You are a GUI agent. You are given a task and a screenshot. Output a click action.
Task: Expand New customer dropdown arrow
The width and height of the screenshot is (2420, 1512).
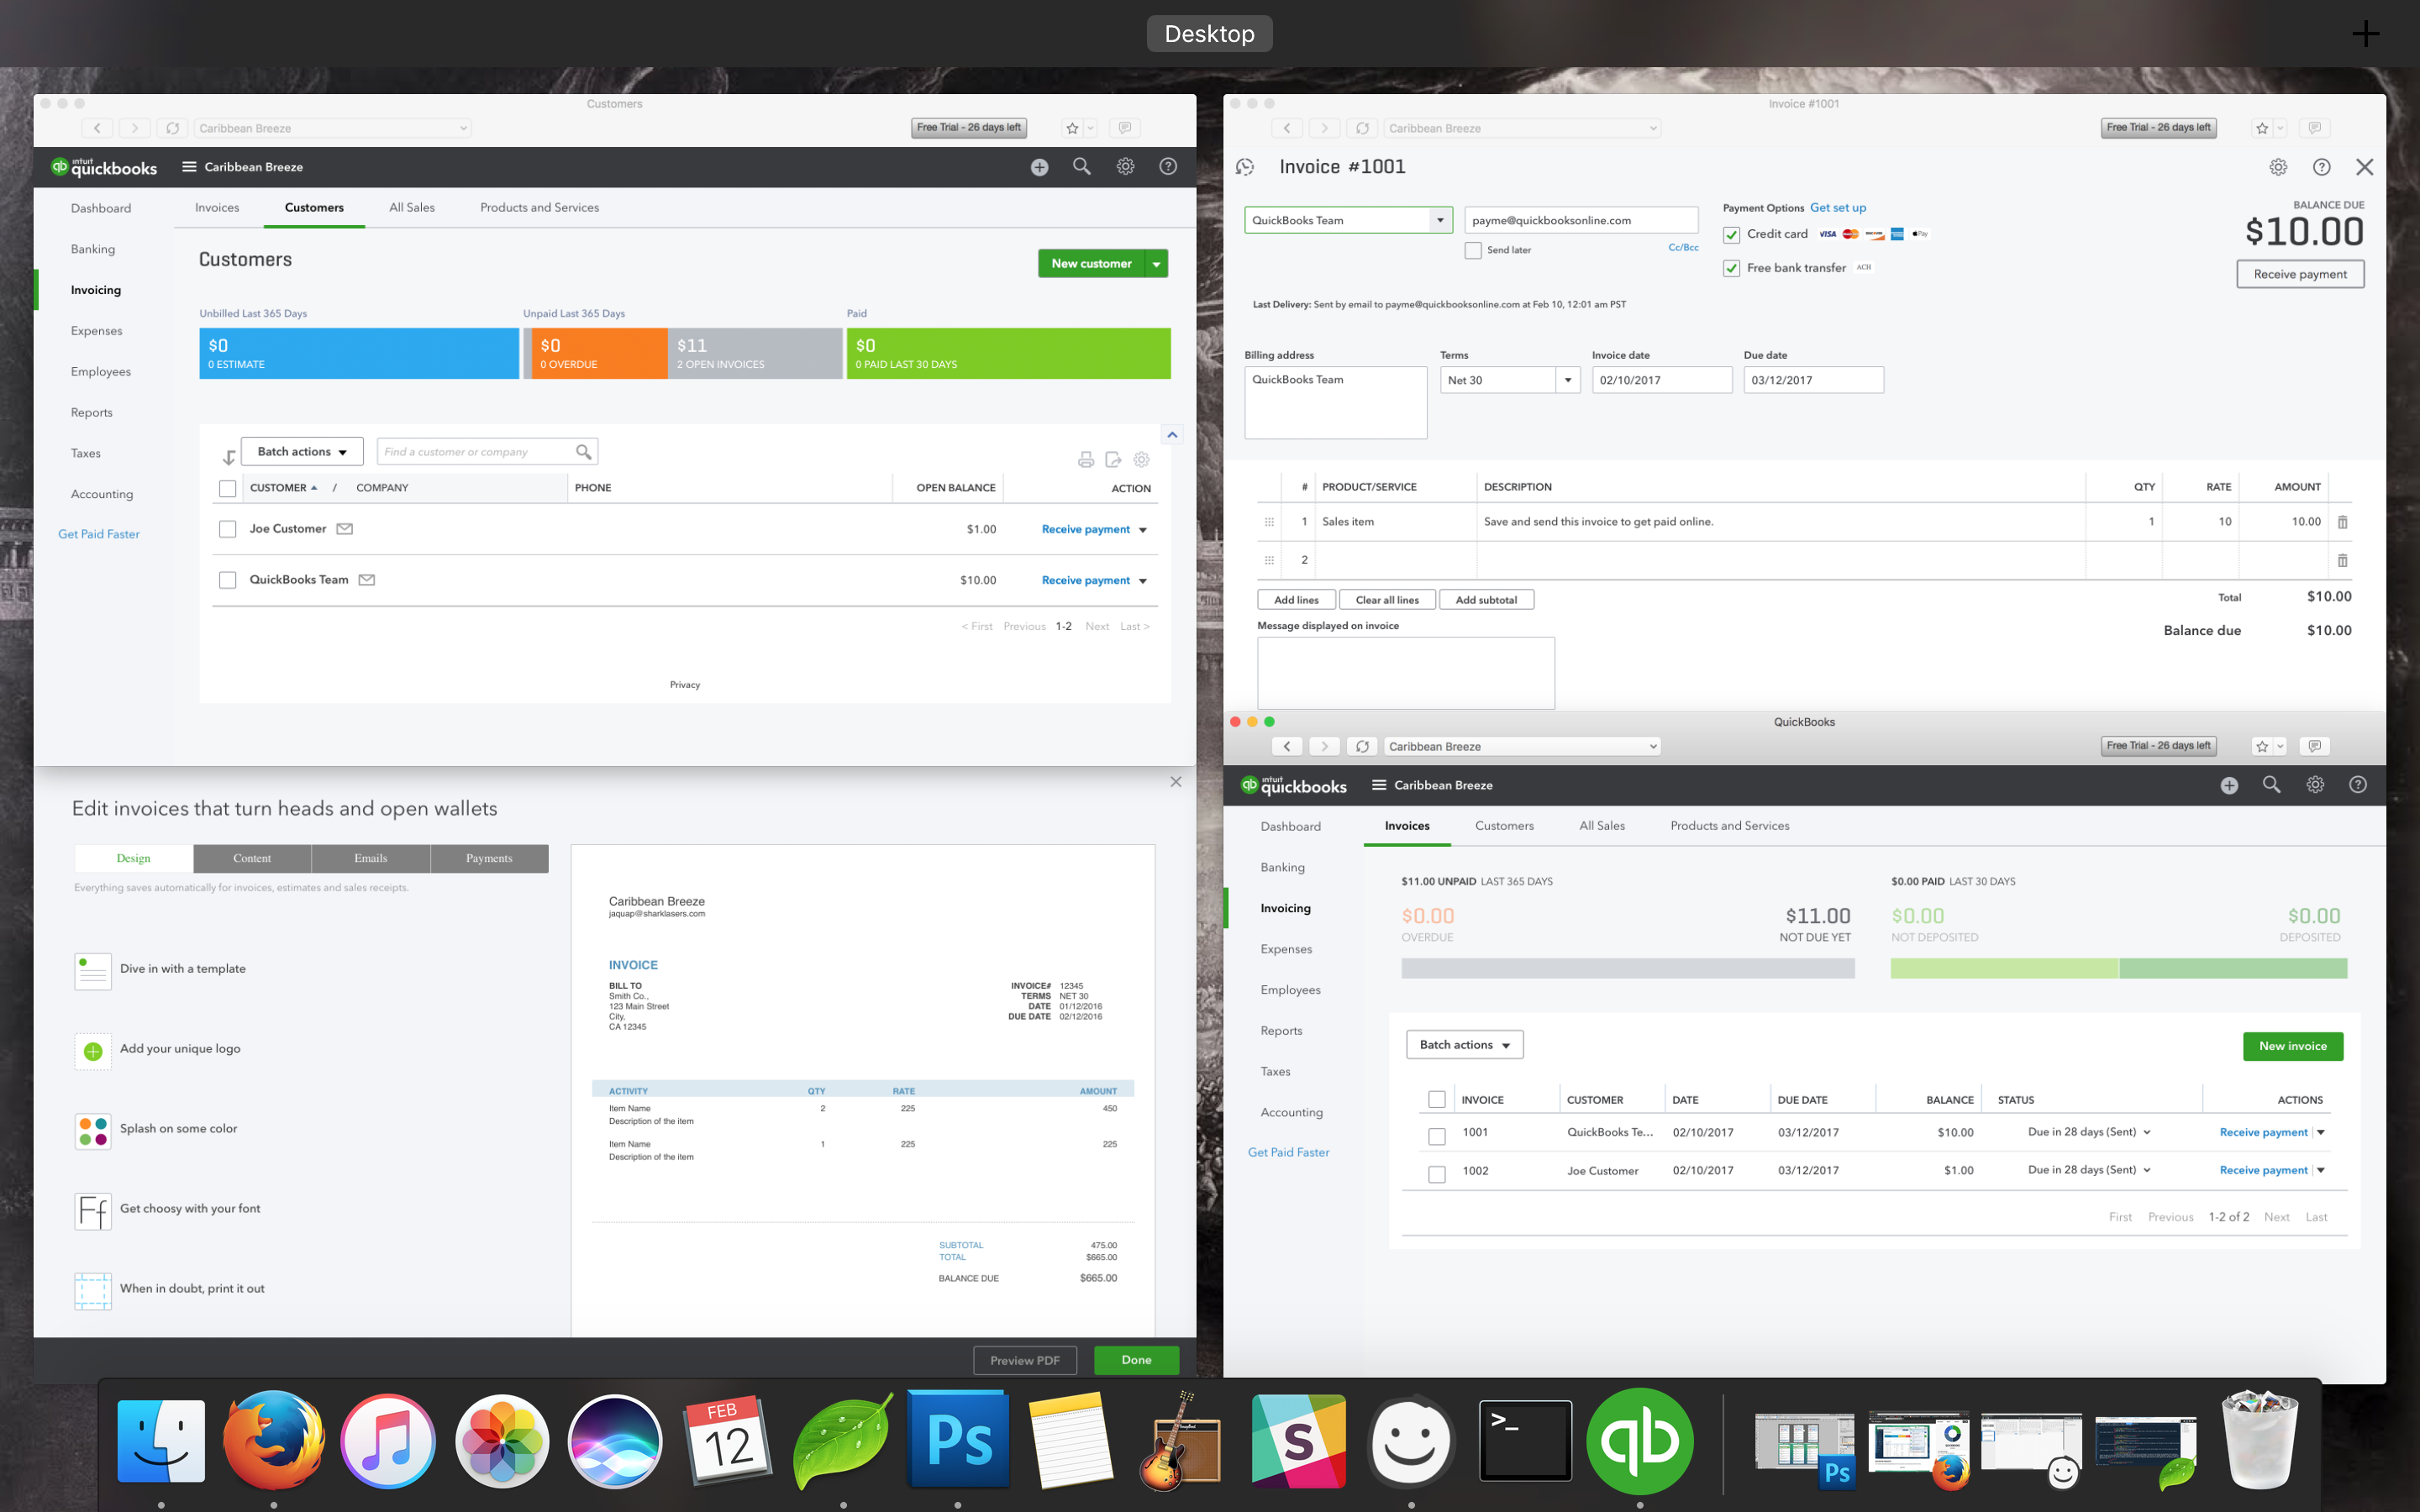coord(1156,264)
